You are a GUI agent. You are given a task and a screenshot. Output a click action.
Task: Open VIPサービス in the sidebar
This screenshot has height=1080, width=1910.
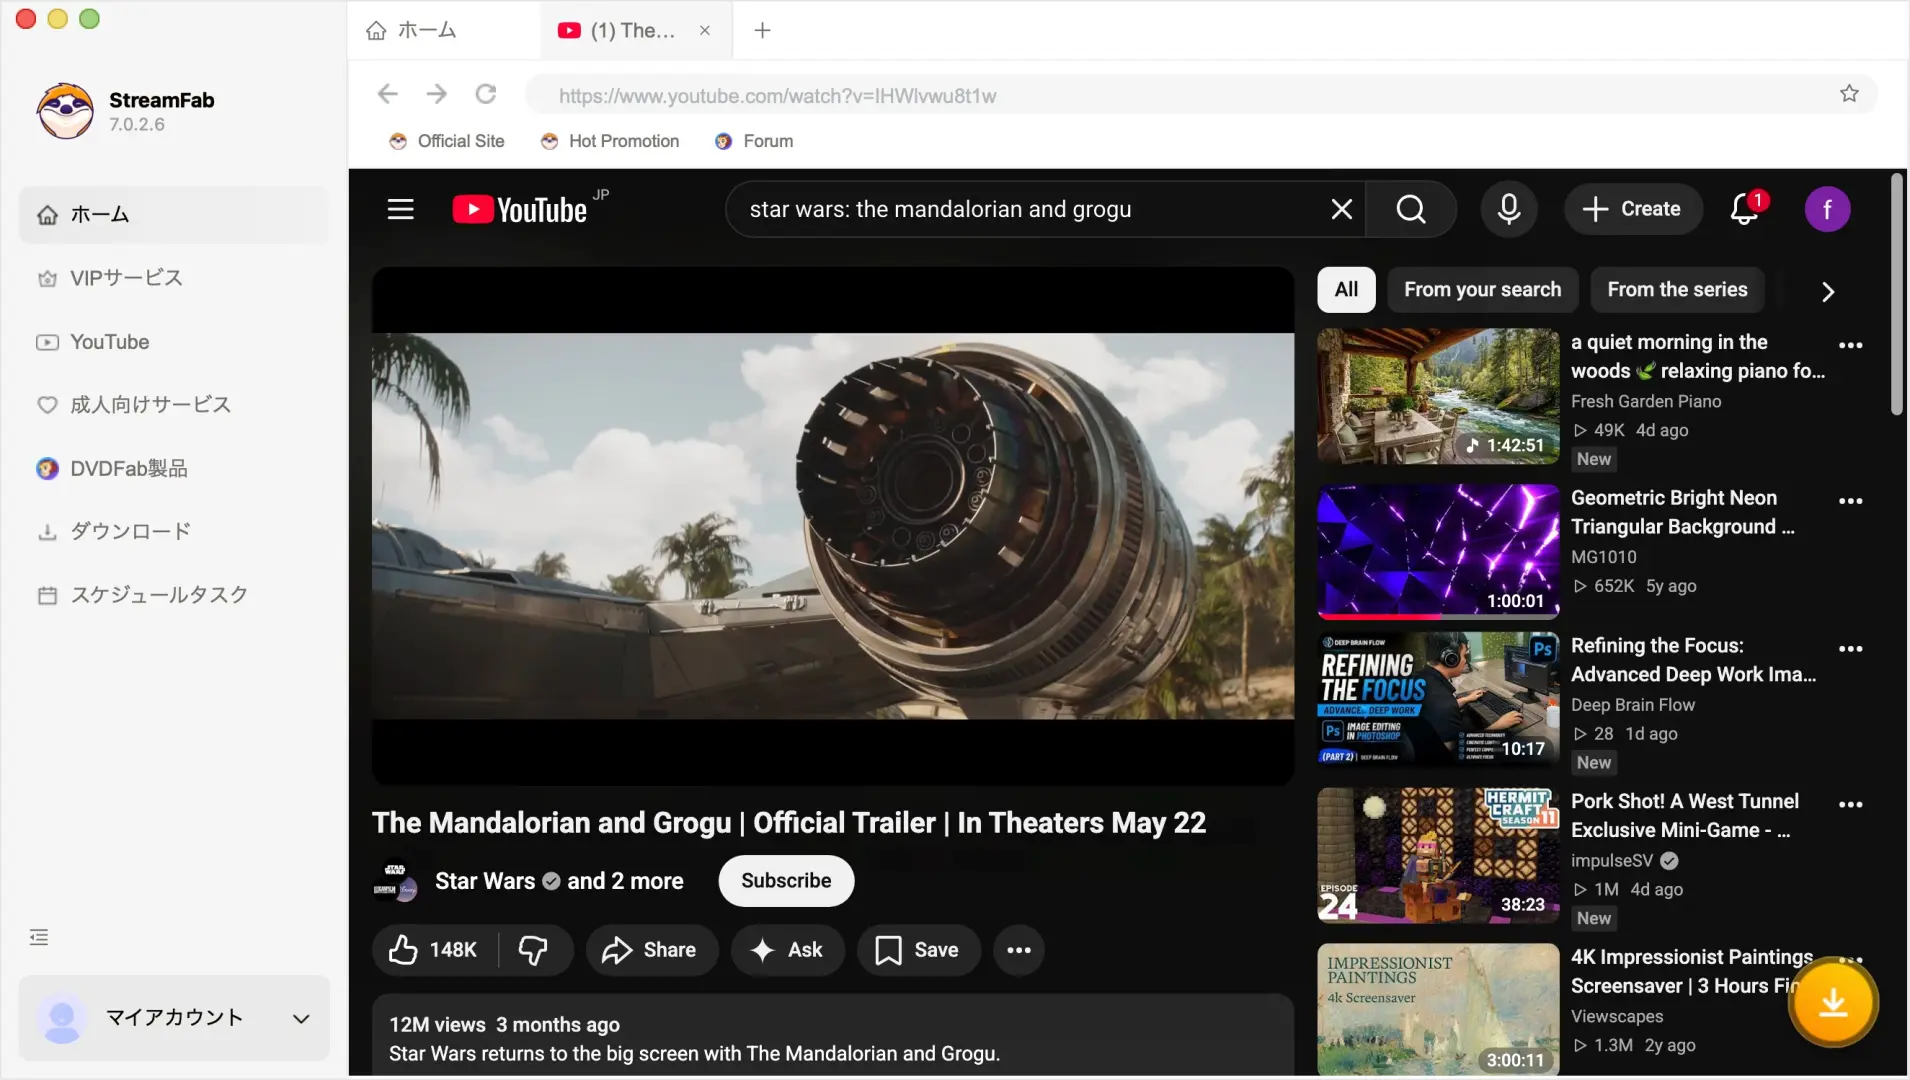coord(174,278)
